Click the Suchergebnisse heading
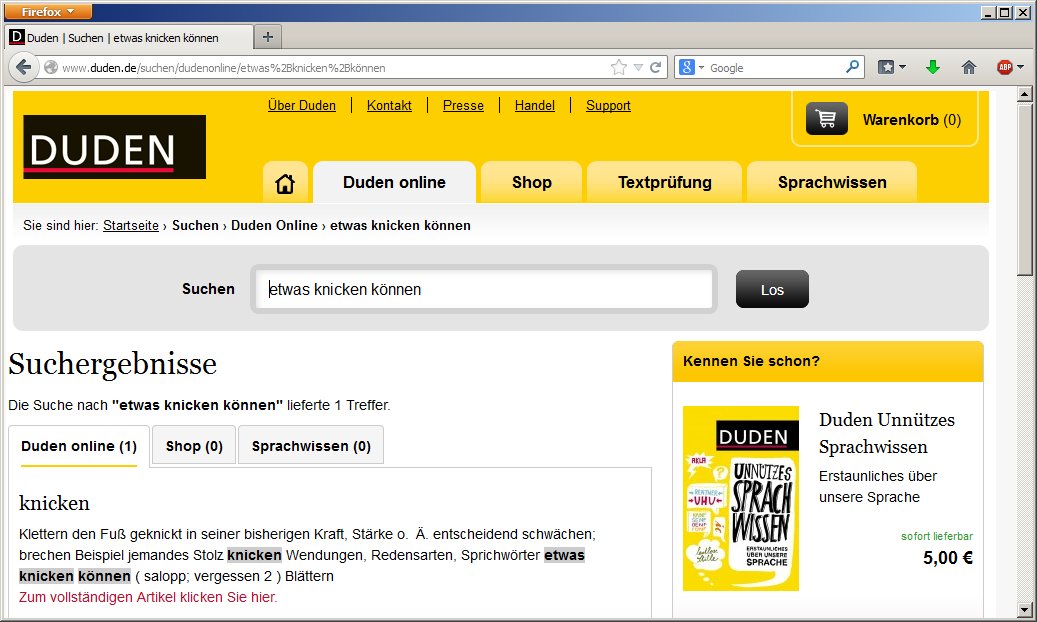Screen dimensions: 1037x622 coord(112,365)
